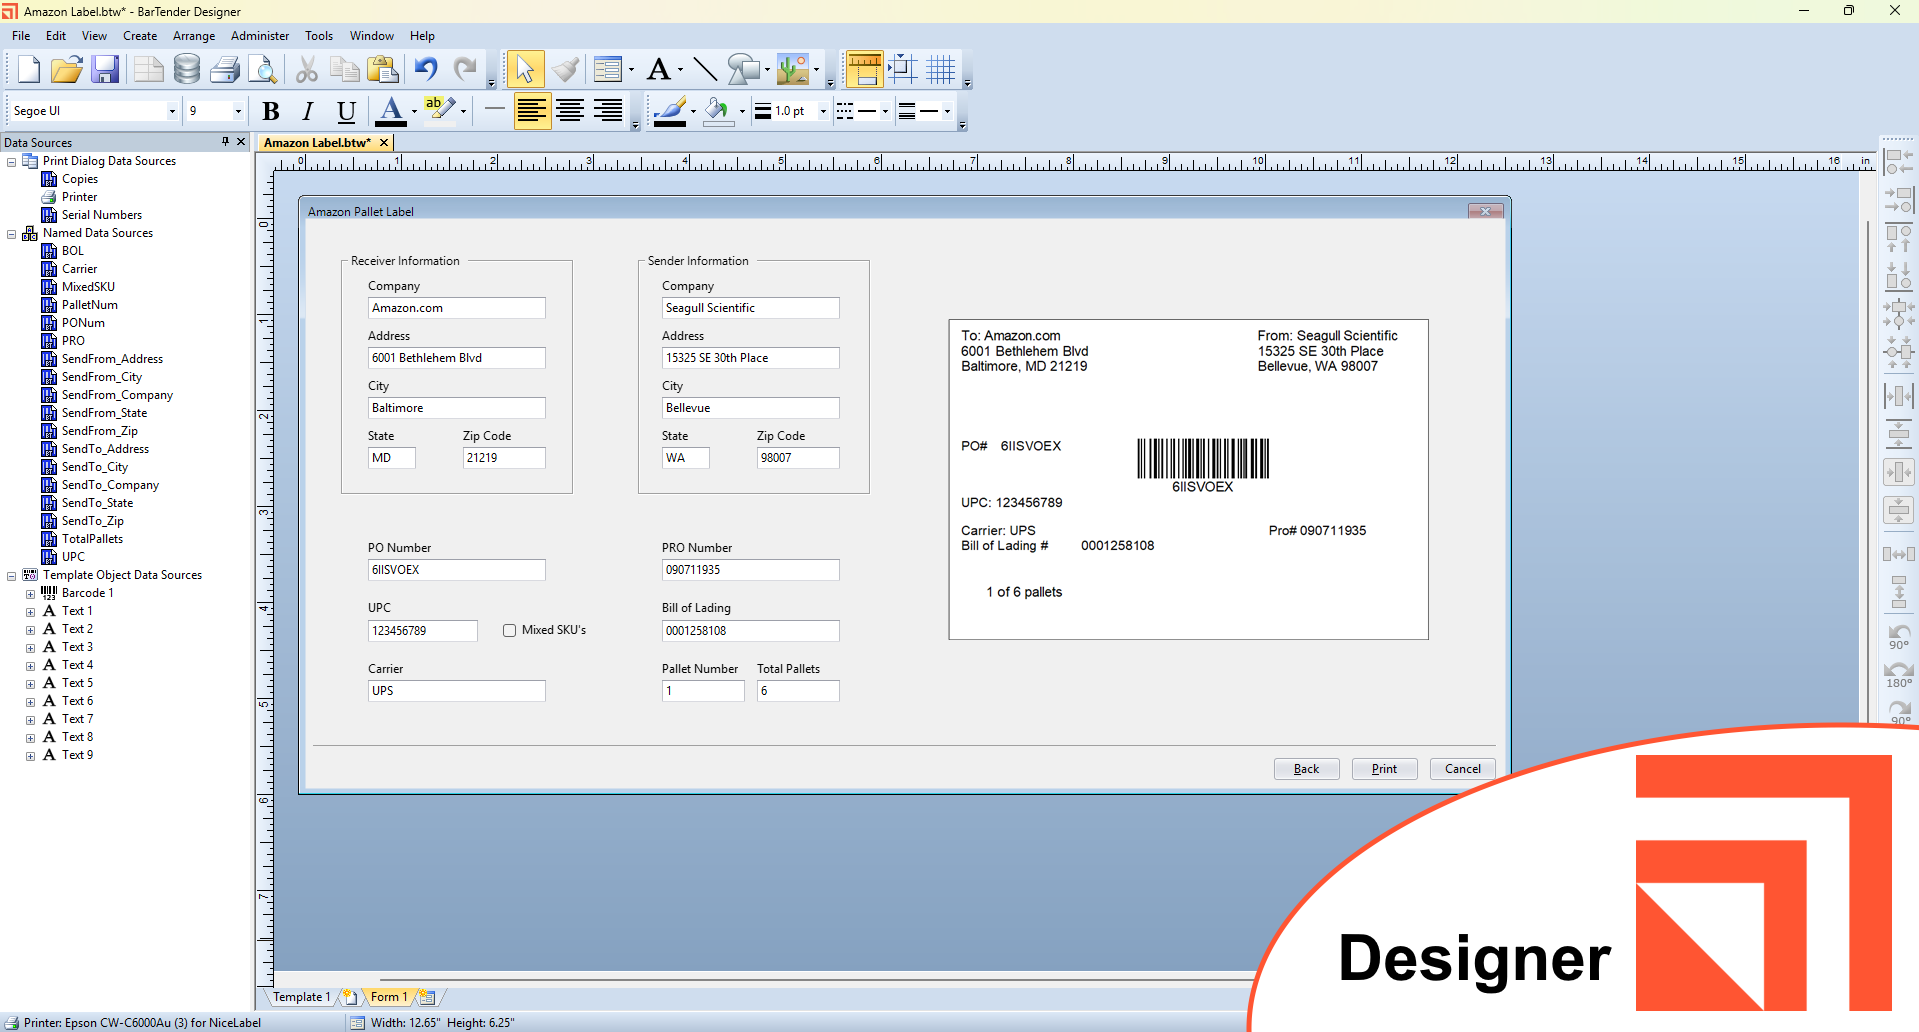Rotate object 90 degrees left
This screenshot has height=1032, width=1919.
point(1898,636)
